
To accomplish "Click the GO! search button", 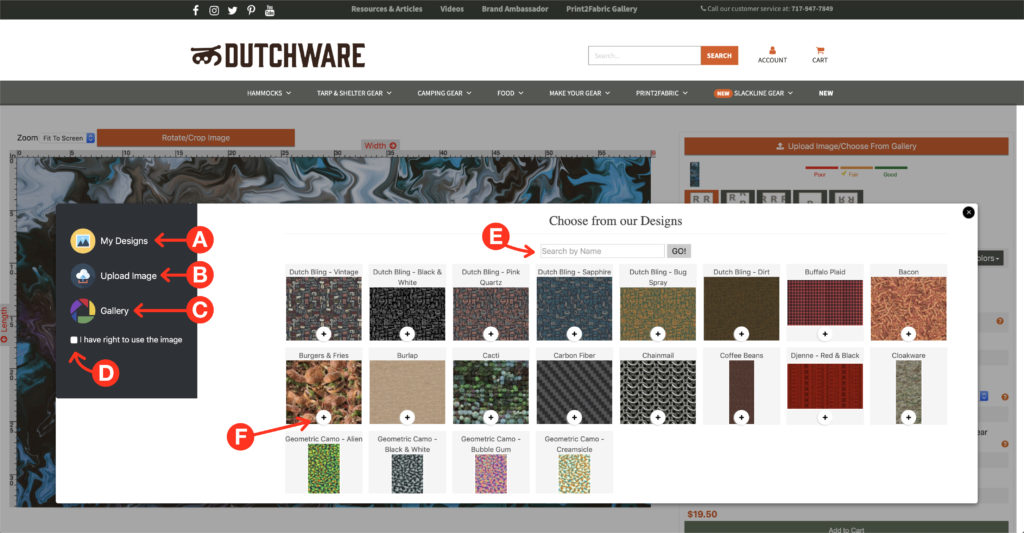I will coord(679,251).
